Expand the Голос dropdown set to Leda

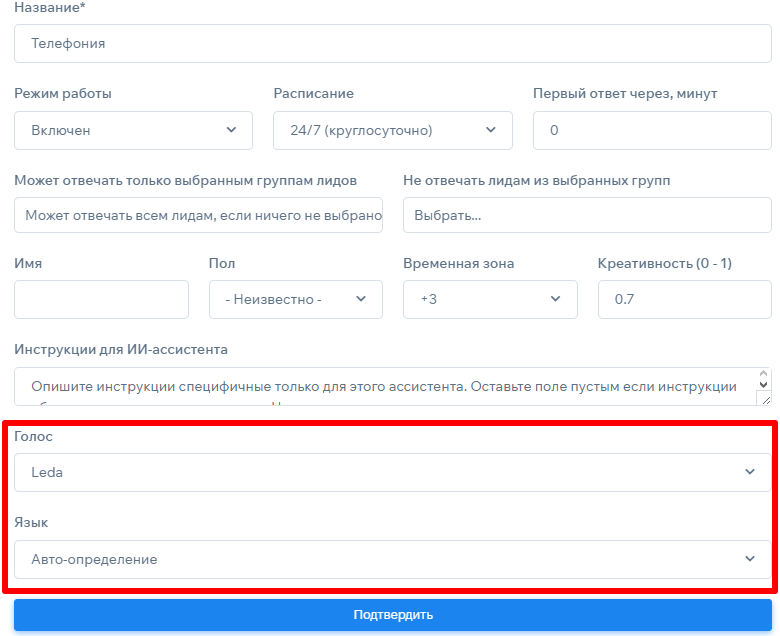pyautogui.click(x=392, y=472)
